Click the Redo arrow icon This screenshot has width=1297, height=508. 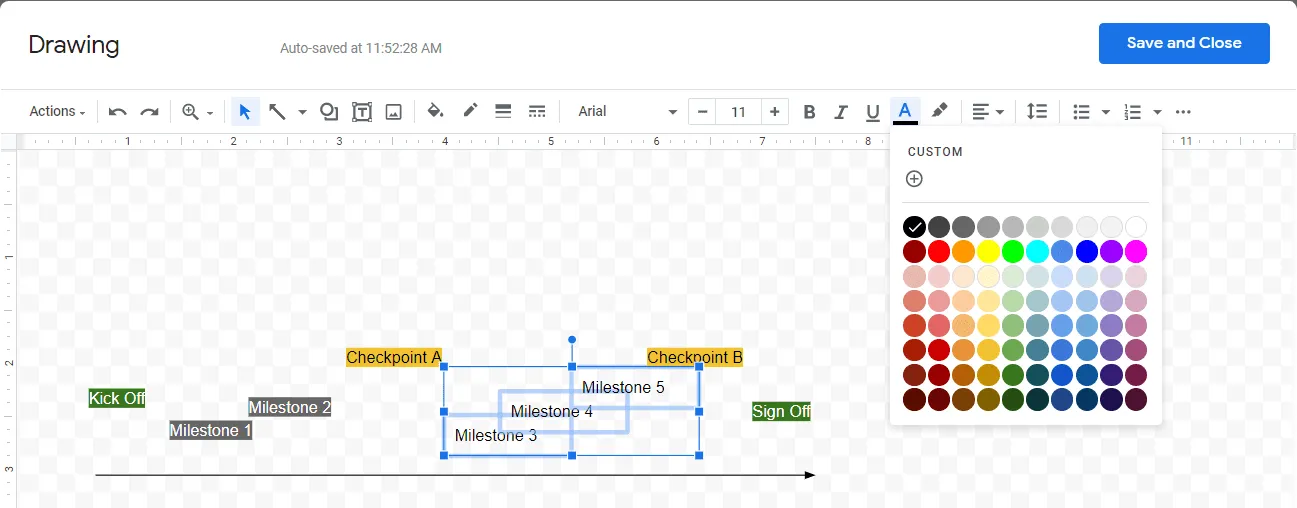(149, 111)
